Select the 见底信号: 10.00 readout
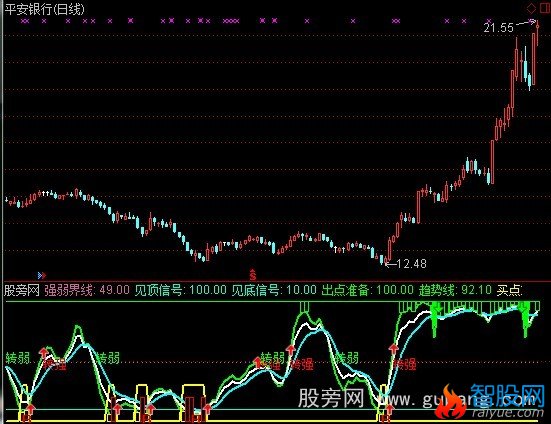Image resolution: width=551 pixels, height=424 pixels. click(x=274, y=290)
